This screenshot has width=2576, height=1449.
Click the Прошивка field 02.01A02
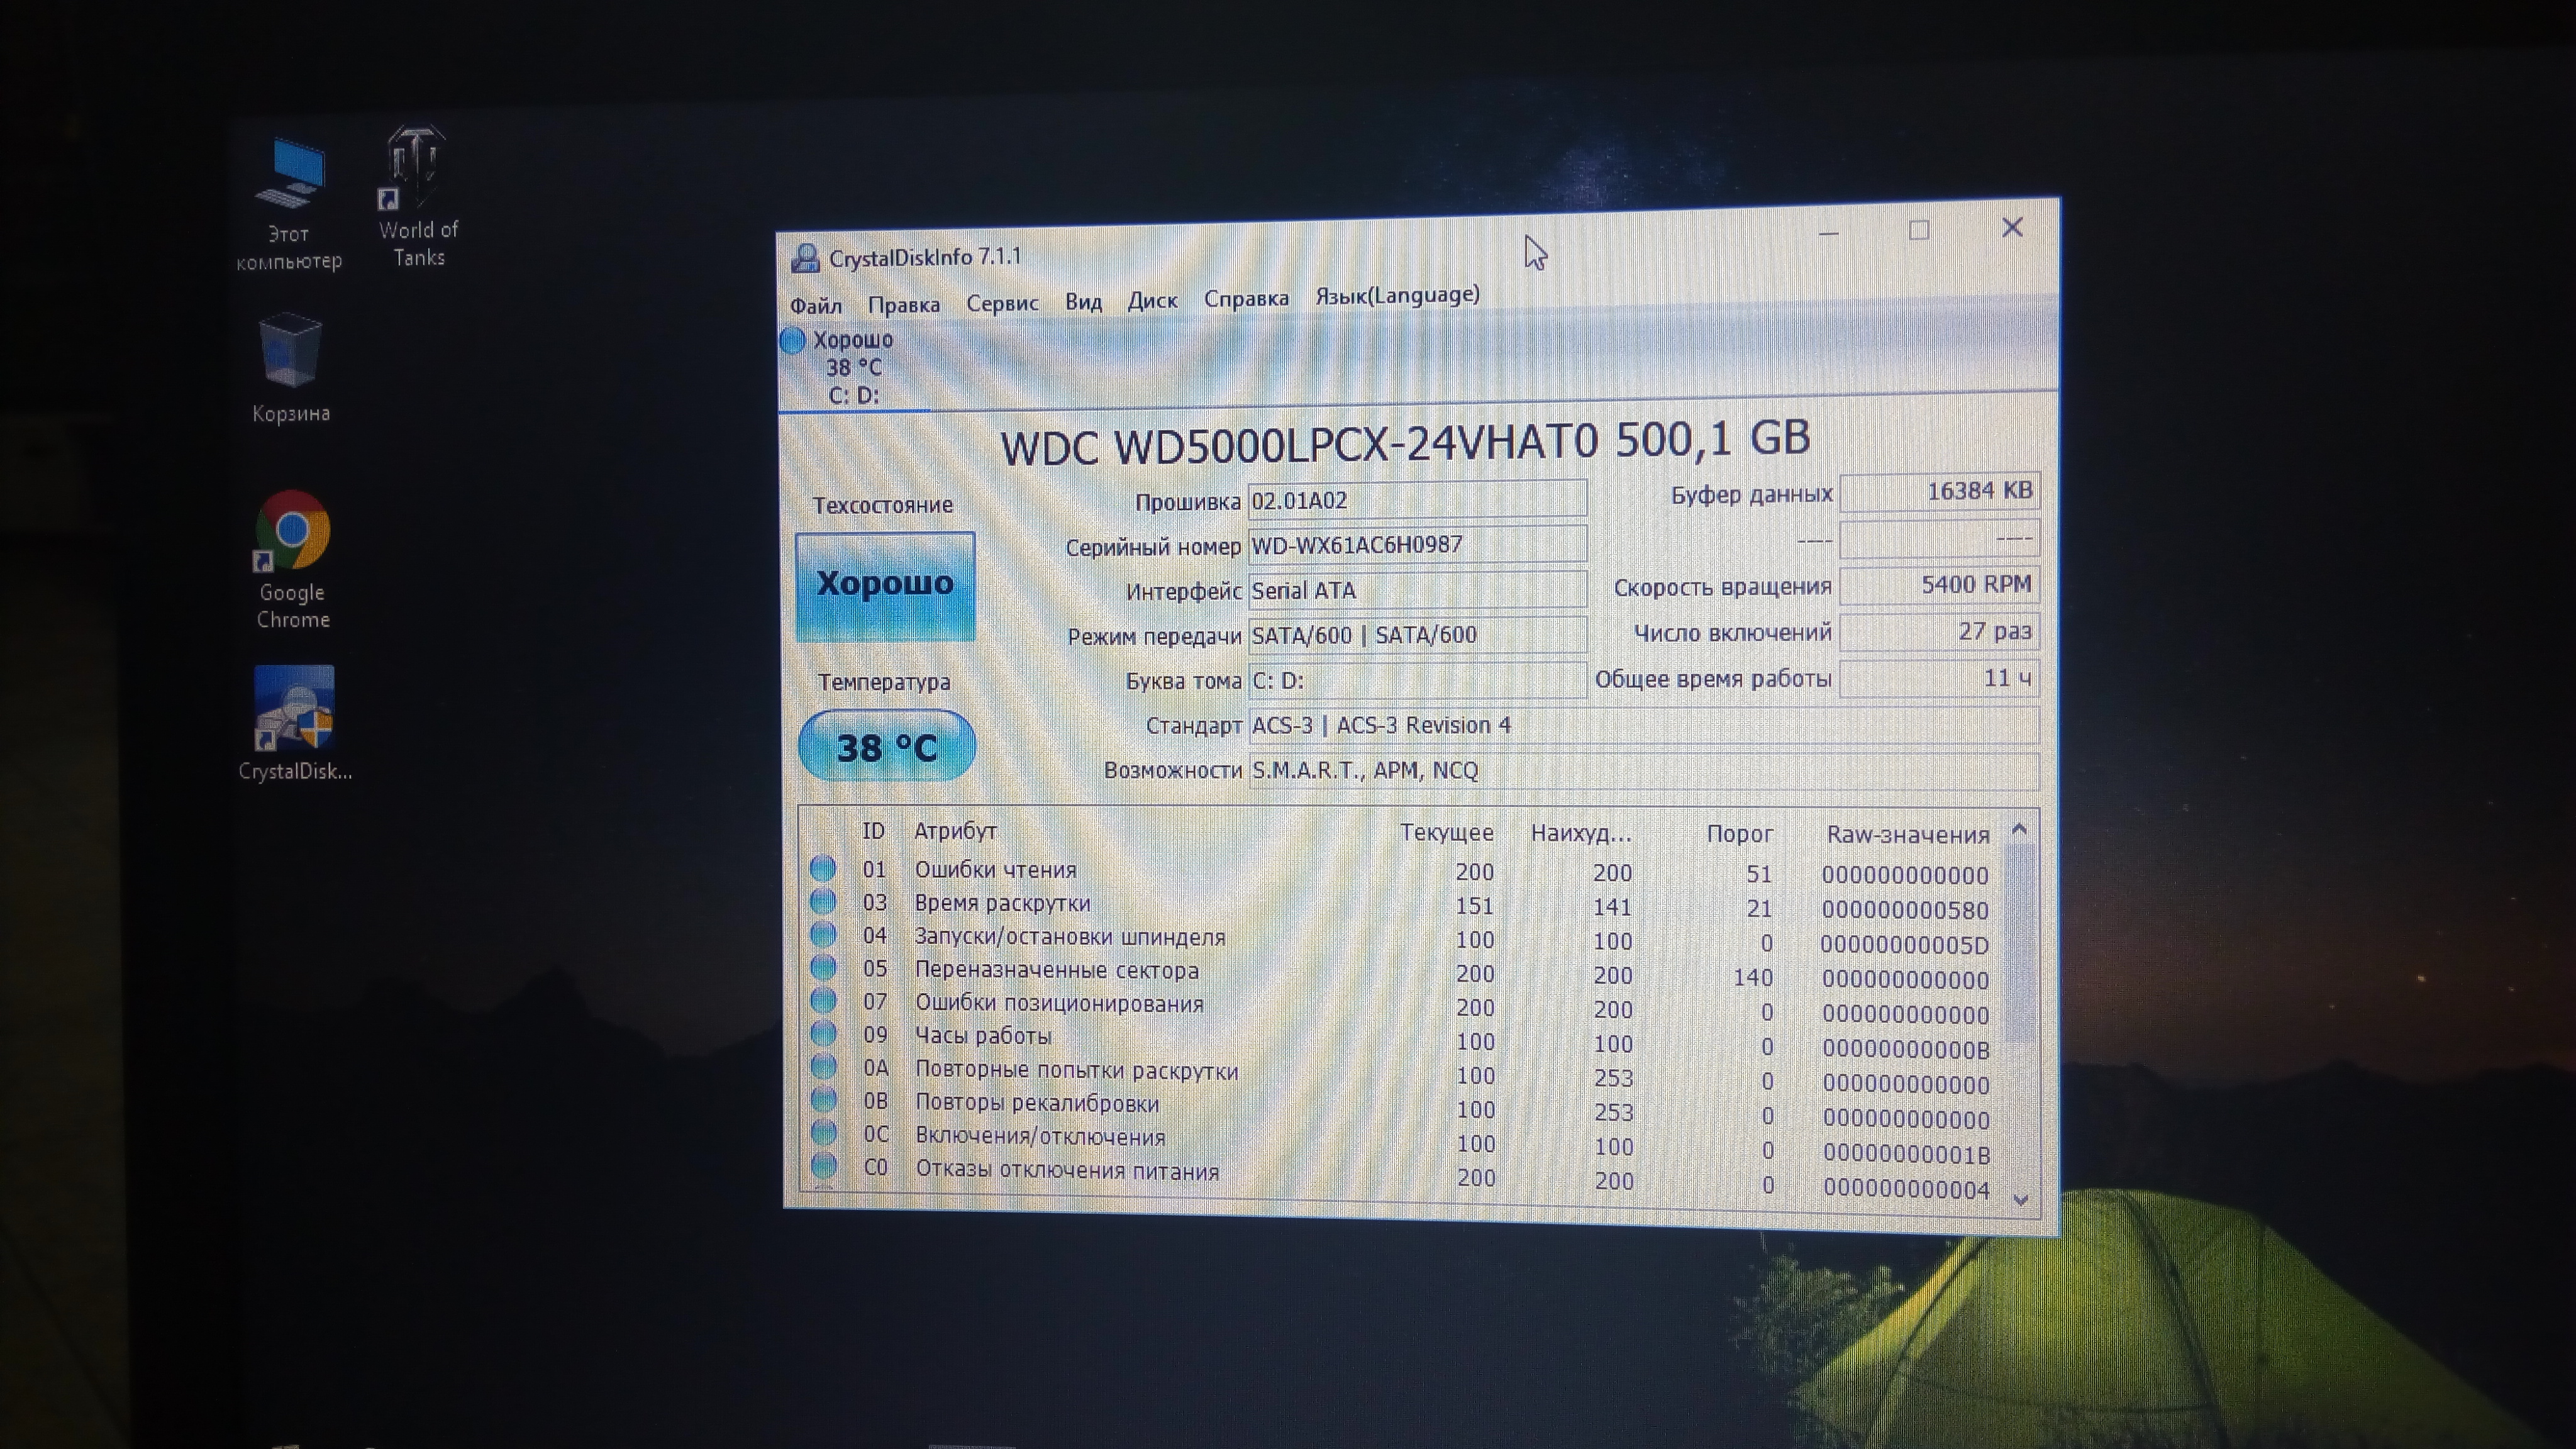click(1417, 500)
